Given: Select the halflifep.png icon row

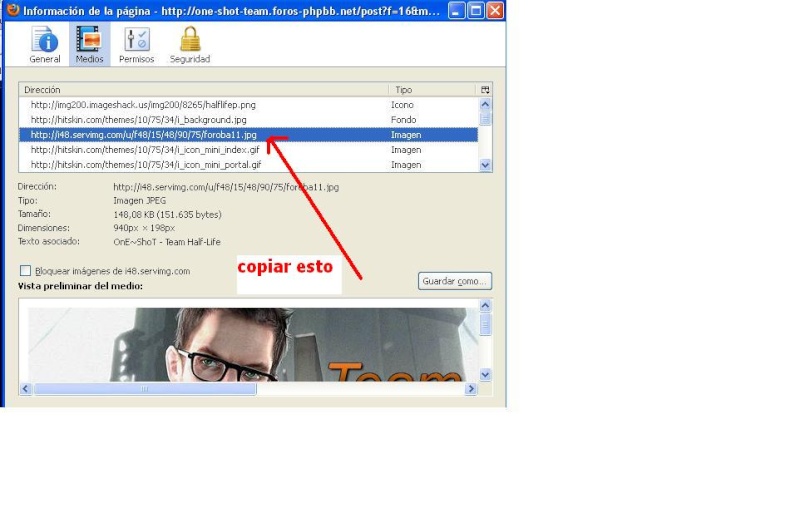Looking at the screenshot, I should [x=248, y=105].
